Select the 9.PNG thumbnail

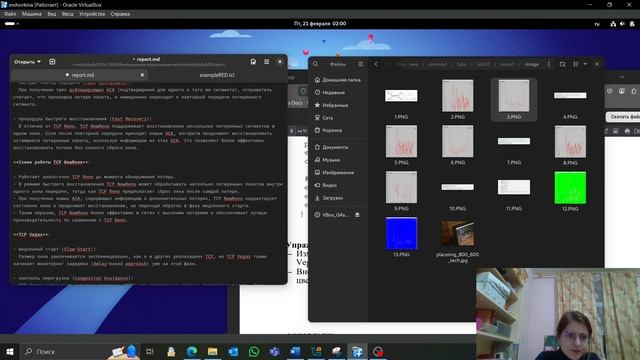pyautogui.click(x=401, y=187)
